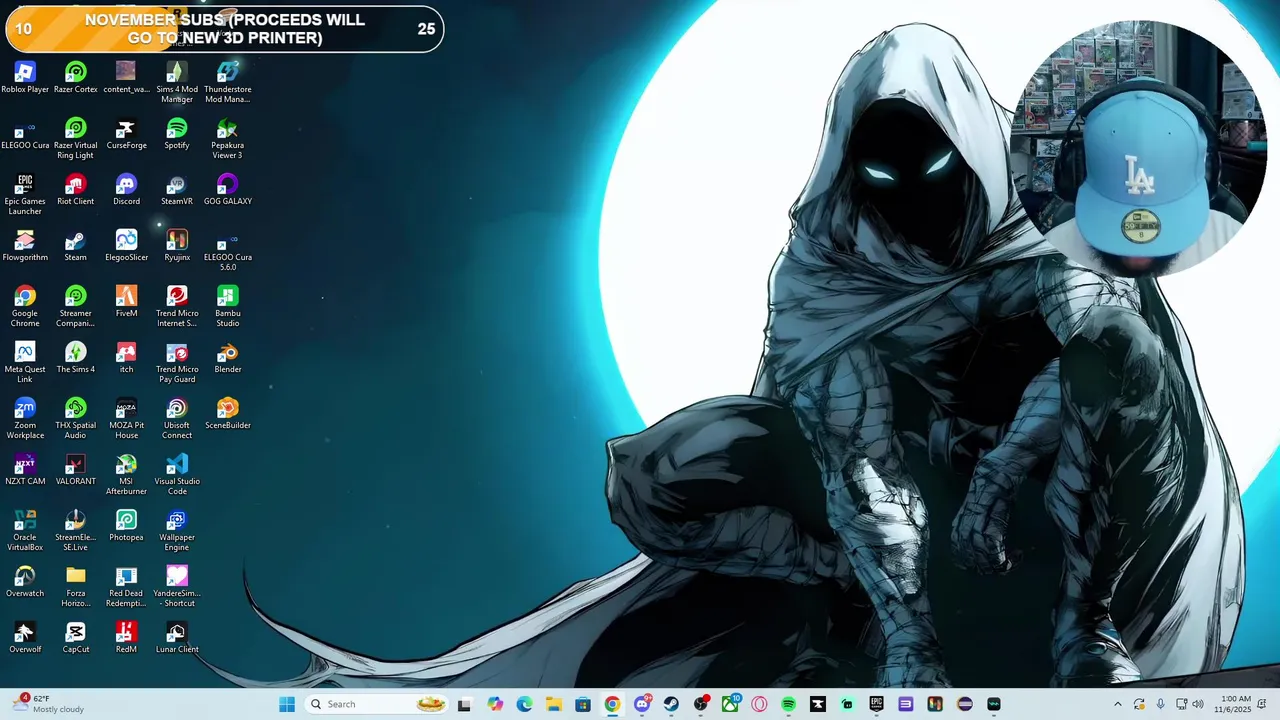Image resolution: width=1280 pixels, height=720 pixels.
Task: Open the Wallpaper Engine desktop shortcut
Action: 177,530
